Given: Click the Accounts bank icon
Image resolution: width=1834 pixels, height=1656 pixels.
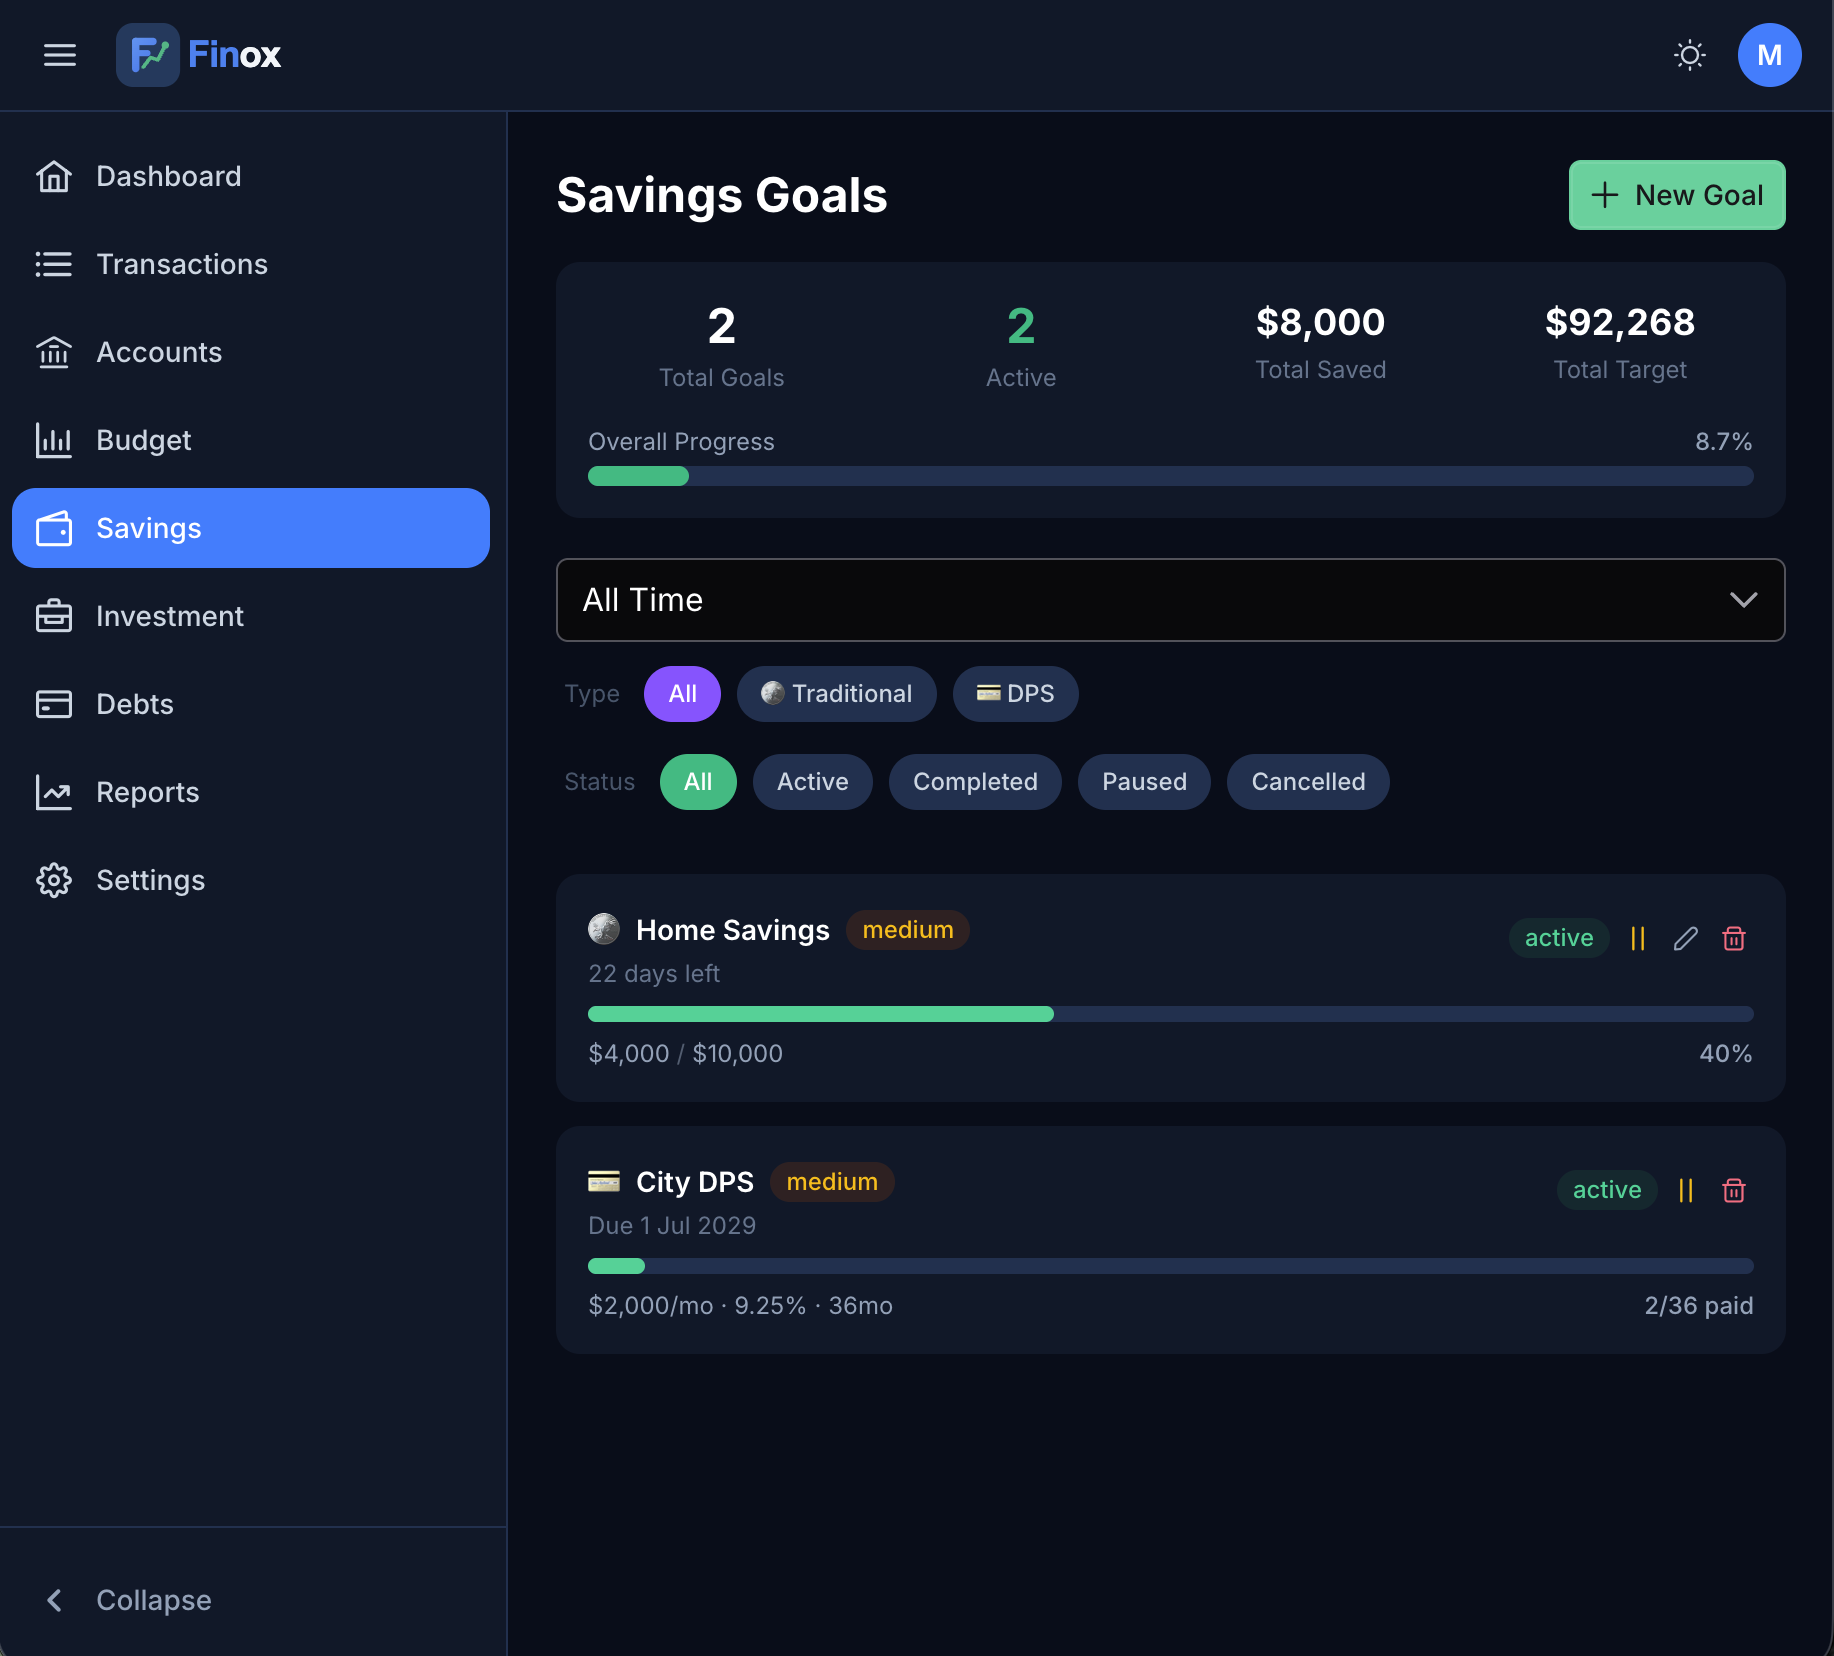Looking at the screenshot, I should click(54, 352).
